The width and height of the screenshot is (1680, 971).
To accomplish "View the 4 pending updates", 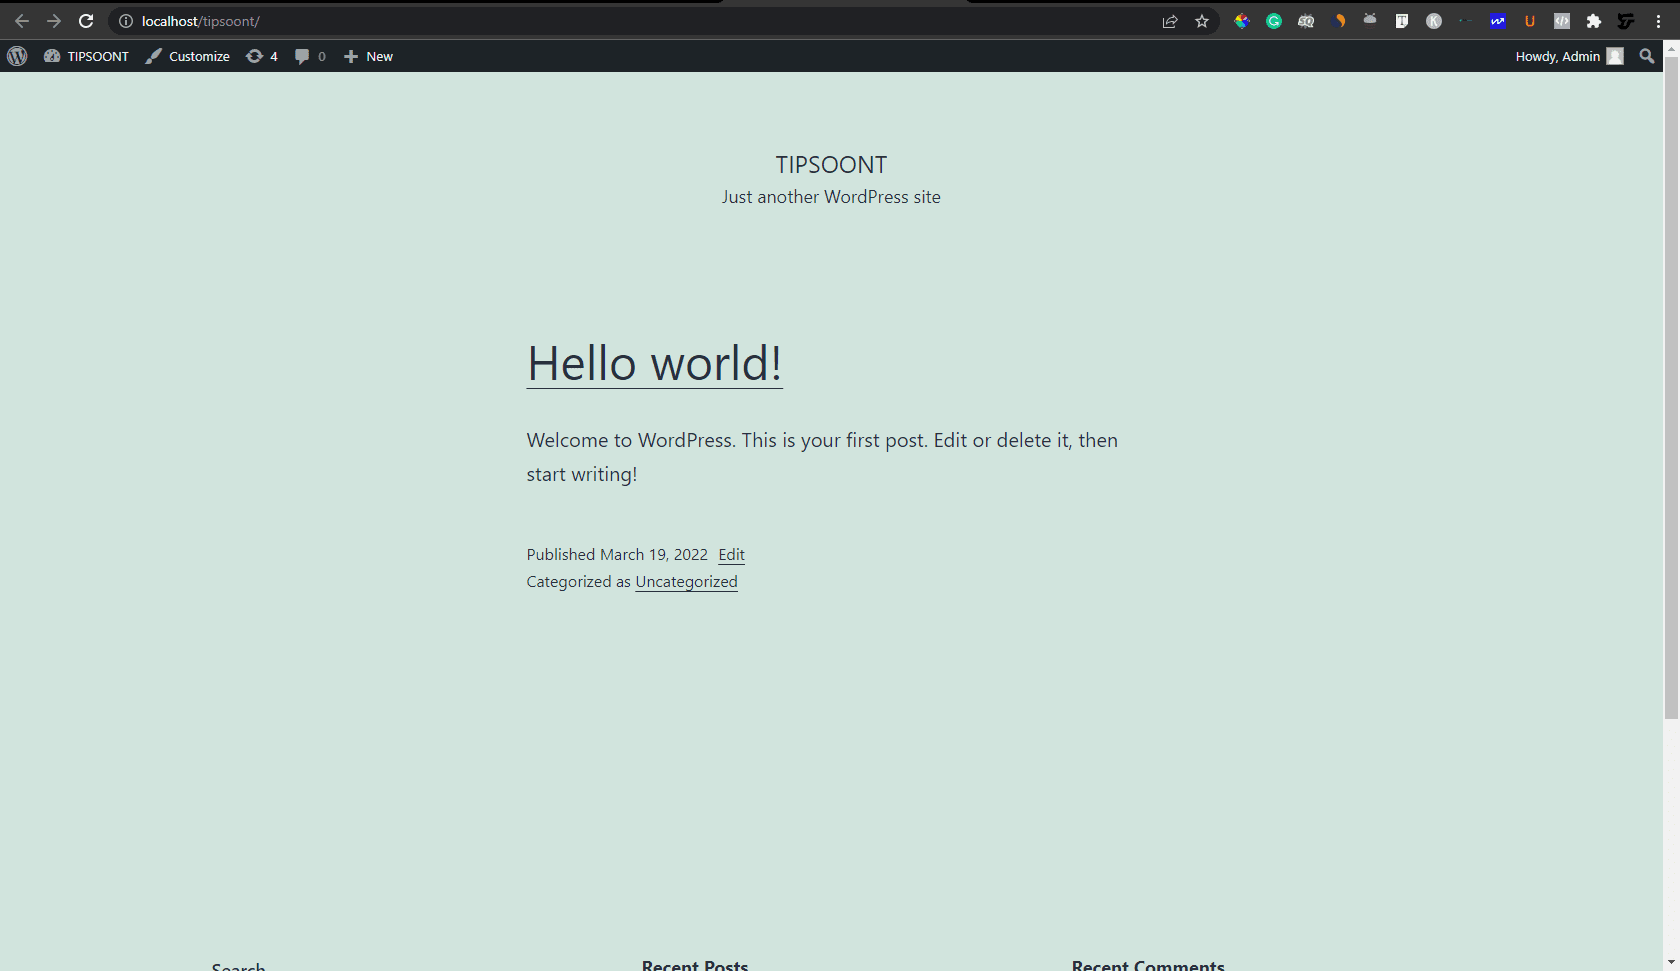I will pos(262,56).
